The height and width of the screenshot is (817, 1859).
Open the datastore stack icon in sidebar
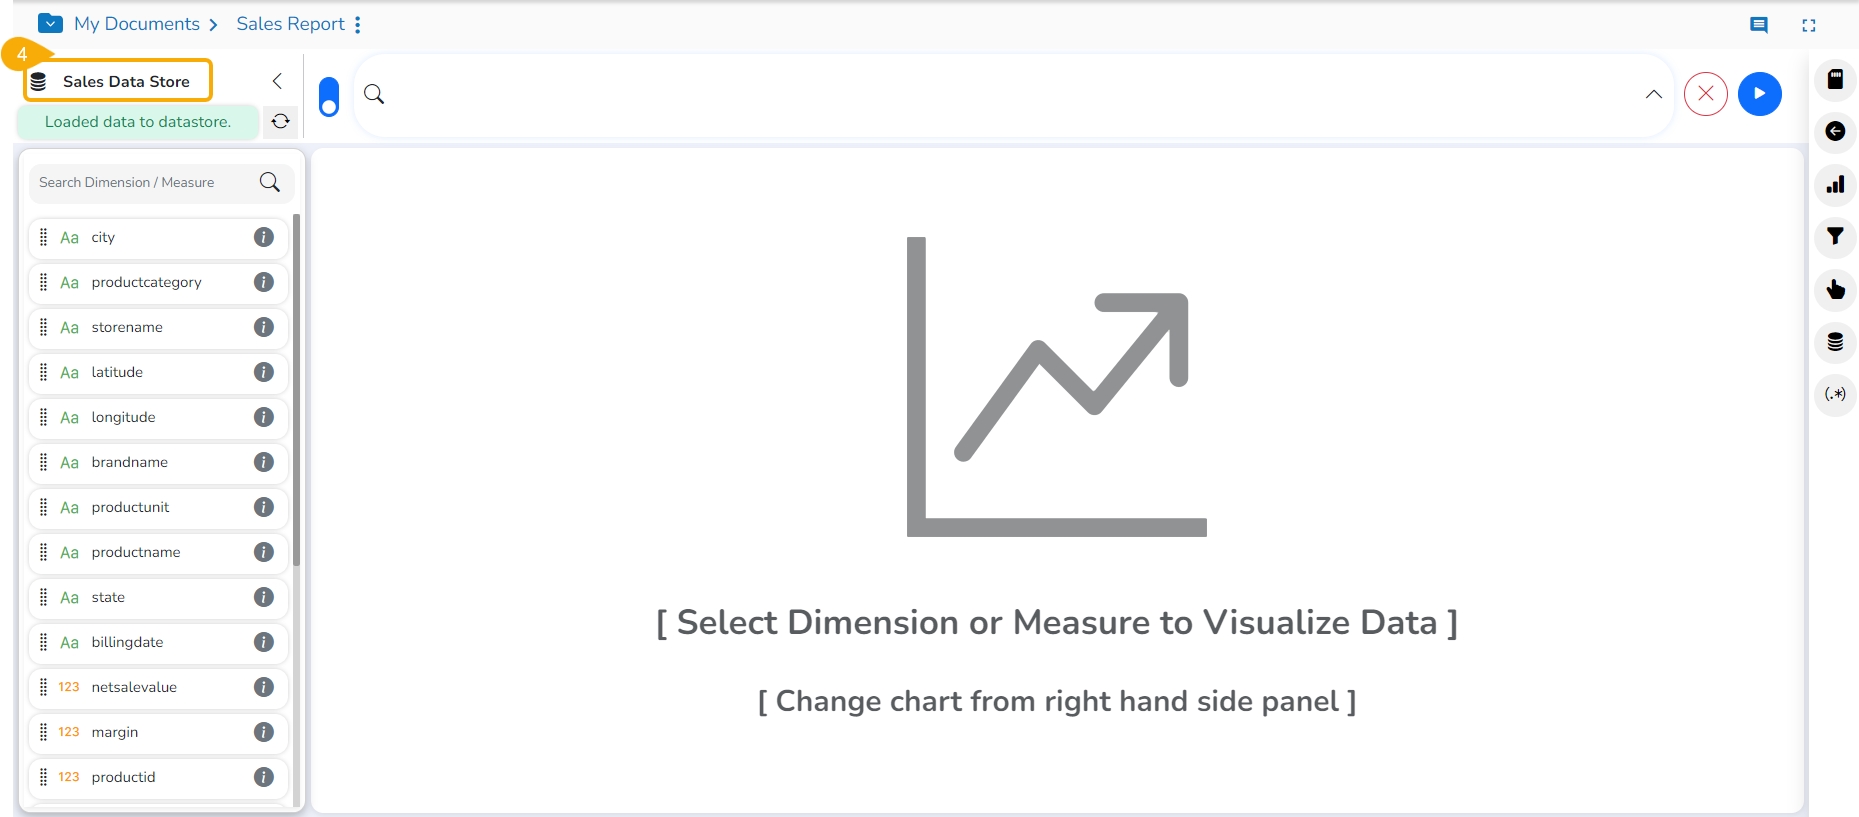click(x=1835, y=342)
